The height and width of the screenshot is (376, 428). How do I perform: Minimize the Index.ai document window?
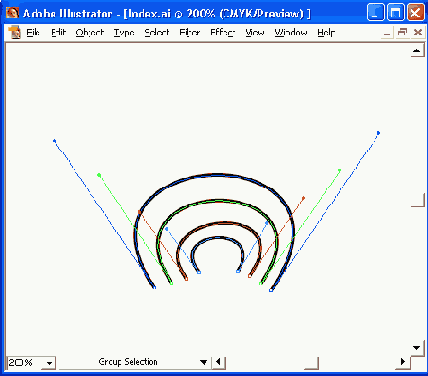387,33
